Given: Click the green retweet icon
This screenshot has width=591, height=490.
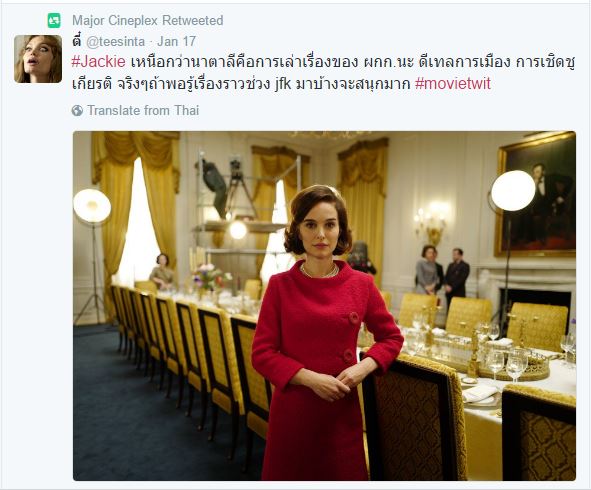Looking at the screenshot, I should click(54, 20).
